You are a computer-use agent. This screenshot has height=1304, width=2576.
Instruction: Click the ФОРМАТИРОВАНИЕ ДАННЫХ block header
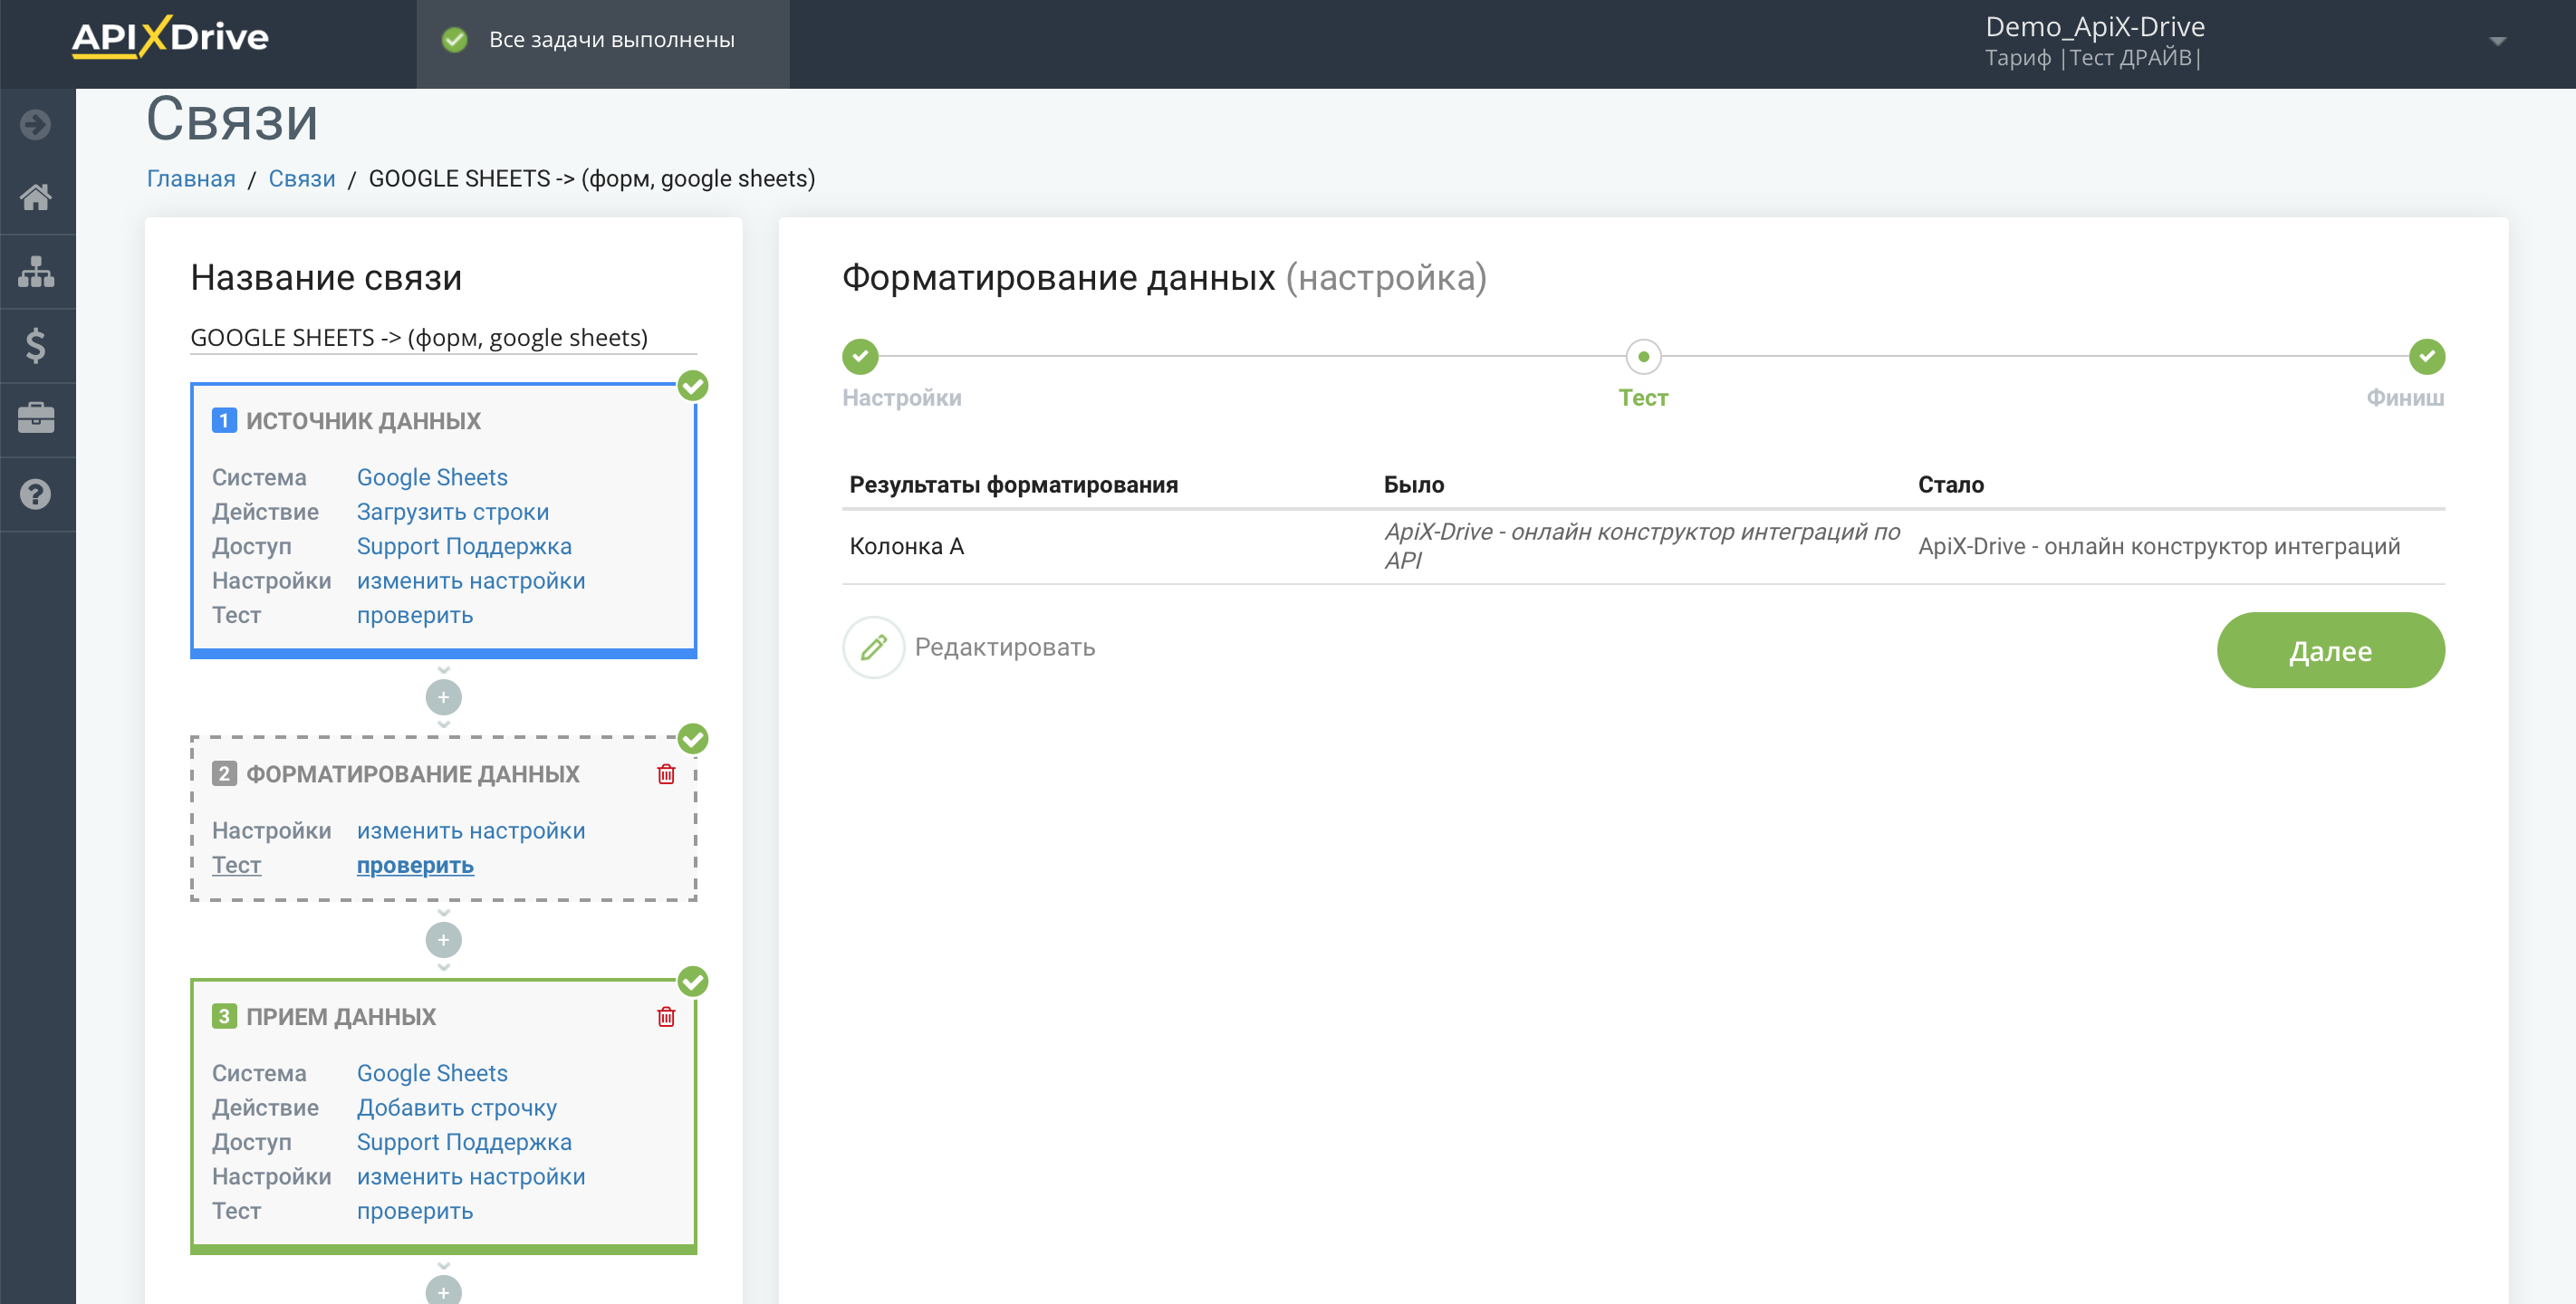click(x=412, y=774)
